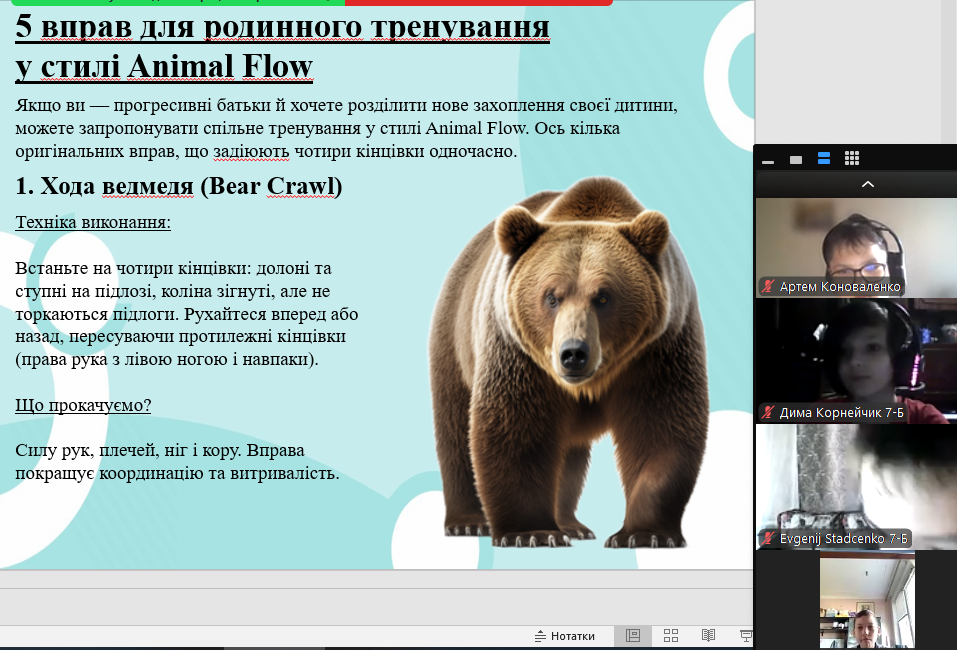Click the line 'покращує координацію та витривалість.'
Viewport: 957px width, 650px height.
(x=177, y=474)
